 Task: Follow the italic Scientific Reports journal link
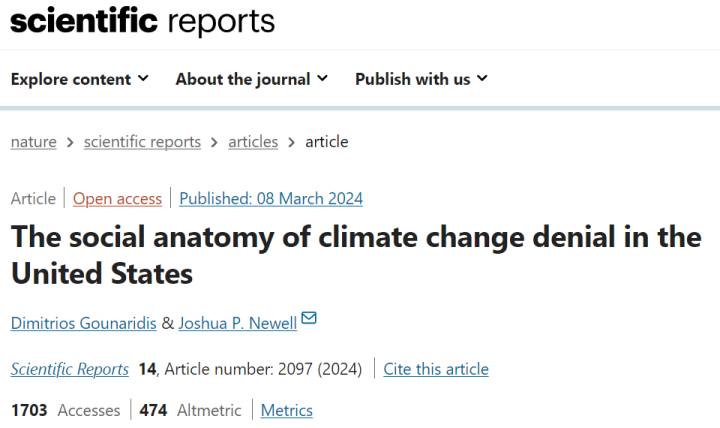(x=70, y=369)
